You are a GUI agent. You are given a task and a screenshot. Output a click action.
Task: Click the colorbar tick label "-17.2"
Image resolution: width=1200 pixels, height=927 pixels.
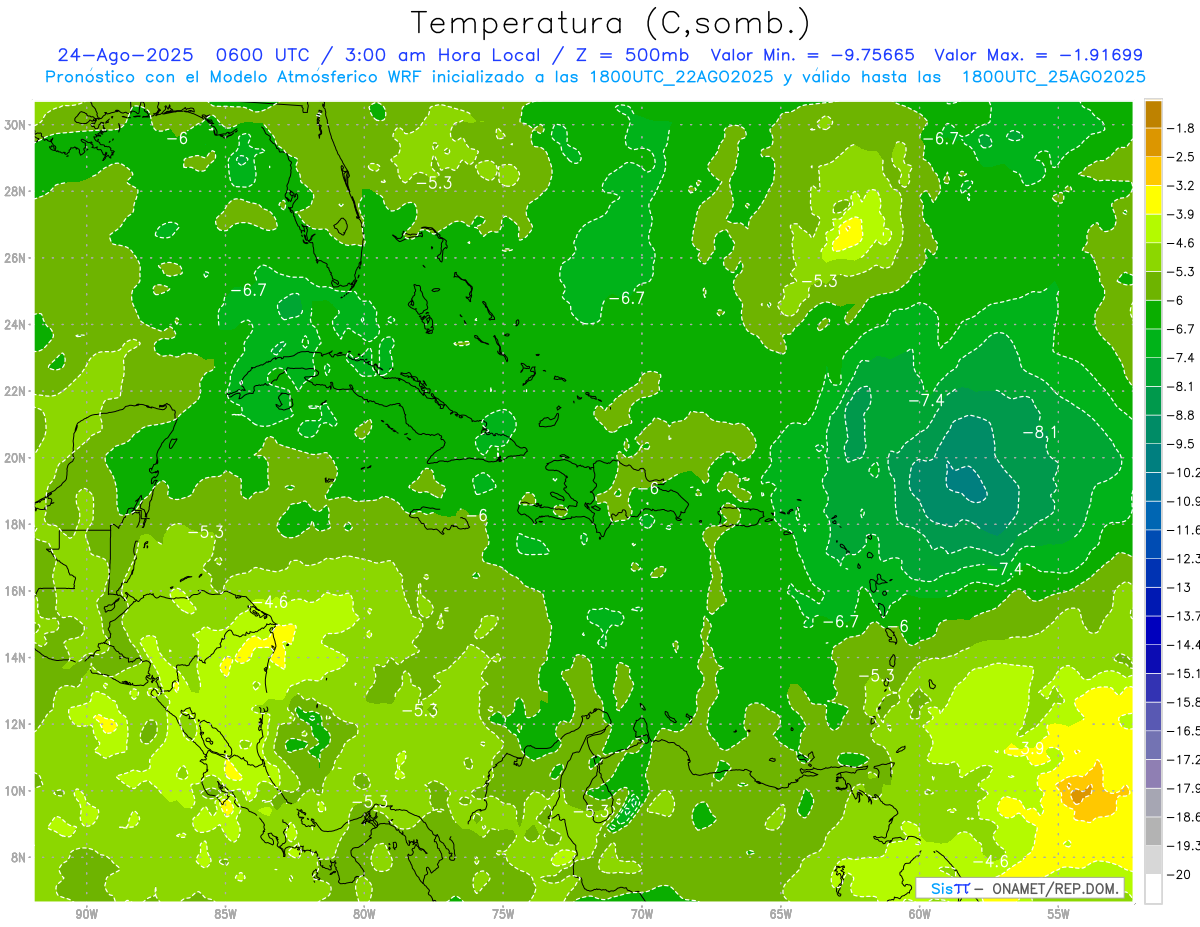click(1184, 759)
